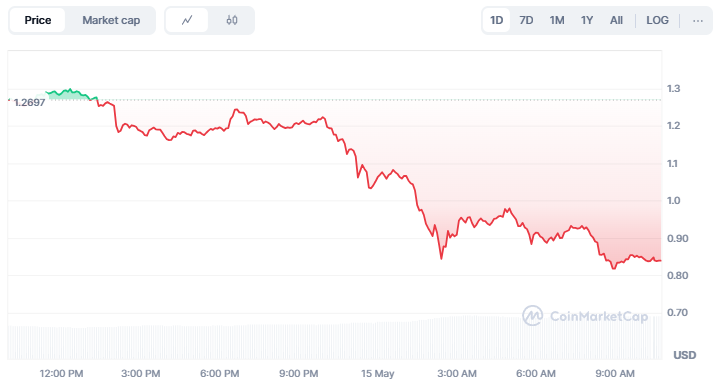Click the 15 May date axis label
Screen dimensions: 716x380
[x=377, y=373]
